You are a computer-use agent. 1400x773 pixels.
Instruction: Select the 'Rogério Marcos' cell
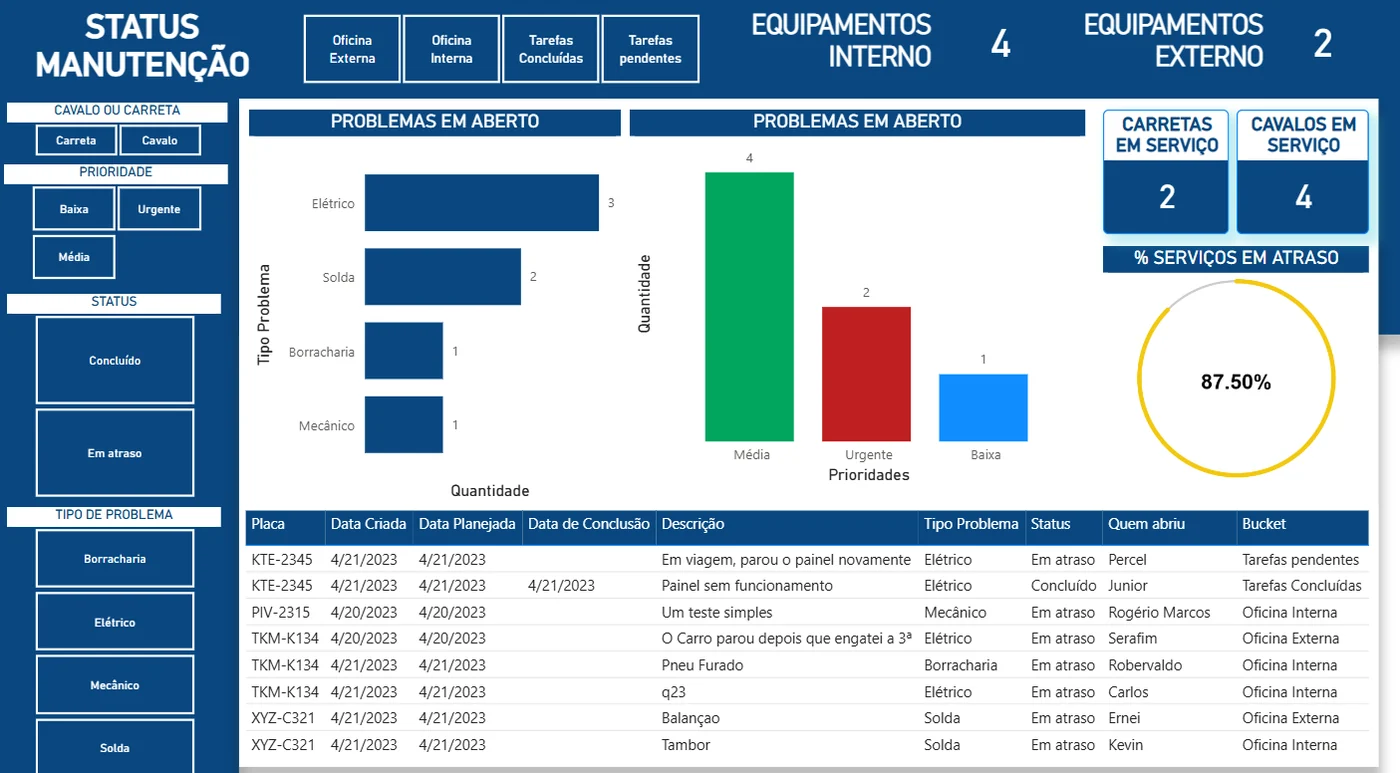coord(1159,612)
